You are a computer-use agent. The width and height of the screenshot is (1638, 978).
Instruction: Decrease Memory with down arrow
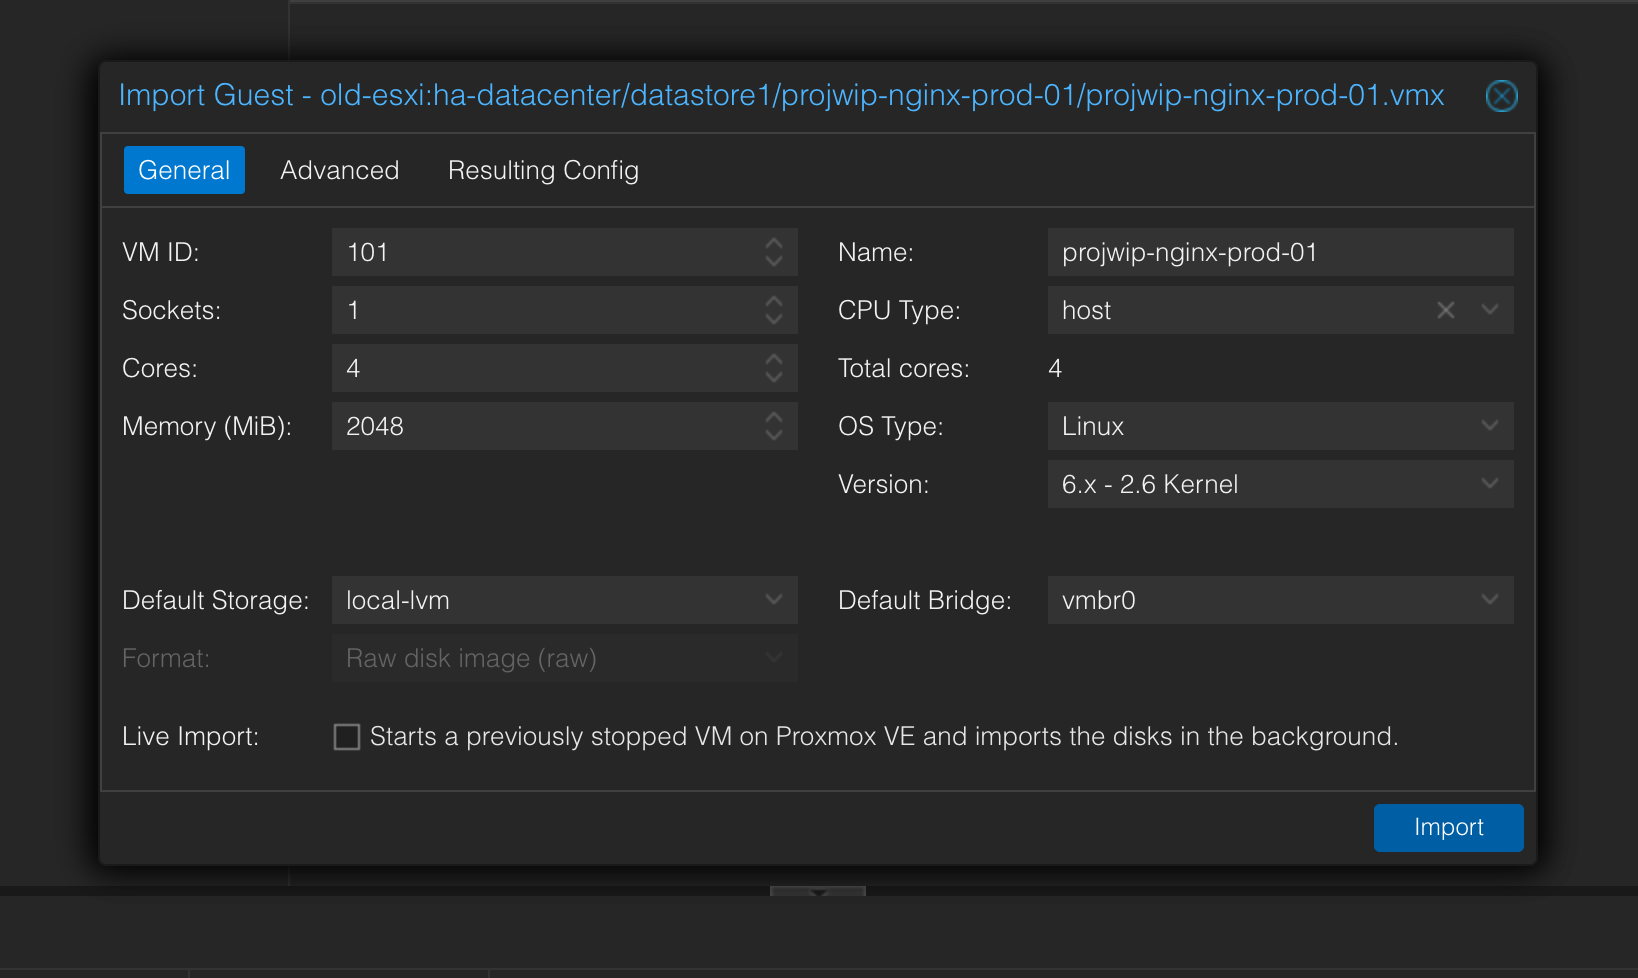774,435
